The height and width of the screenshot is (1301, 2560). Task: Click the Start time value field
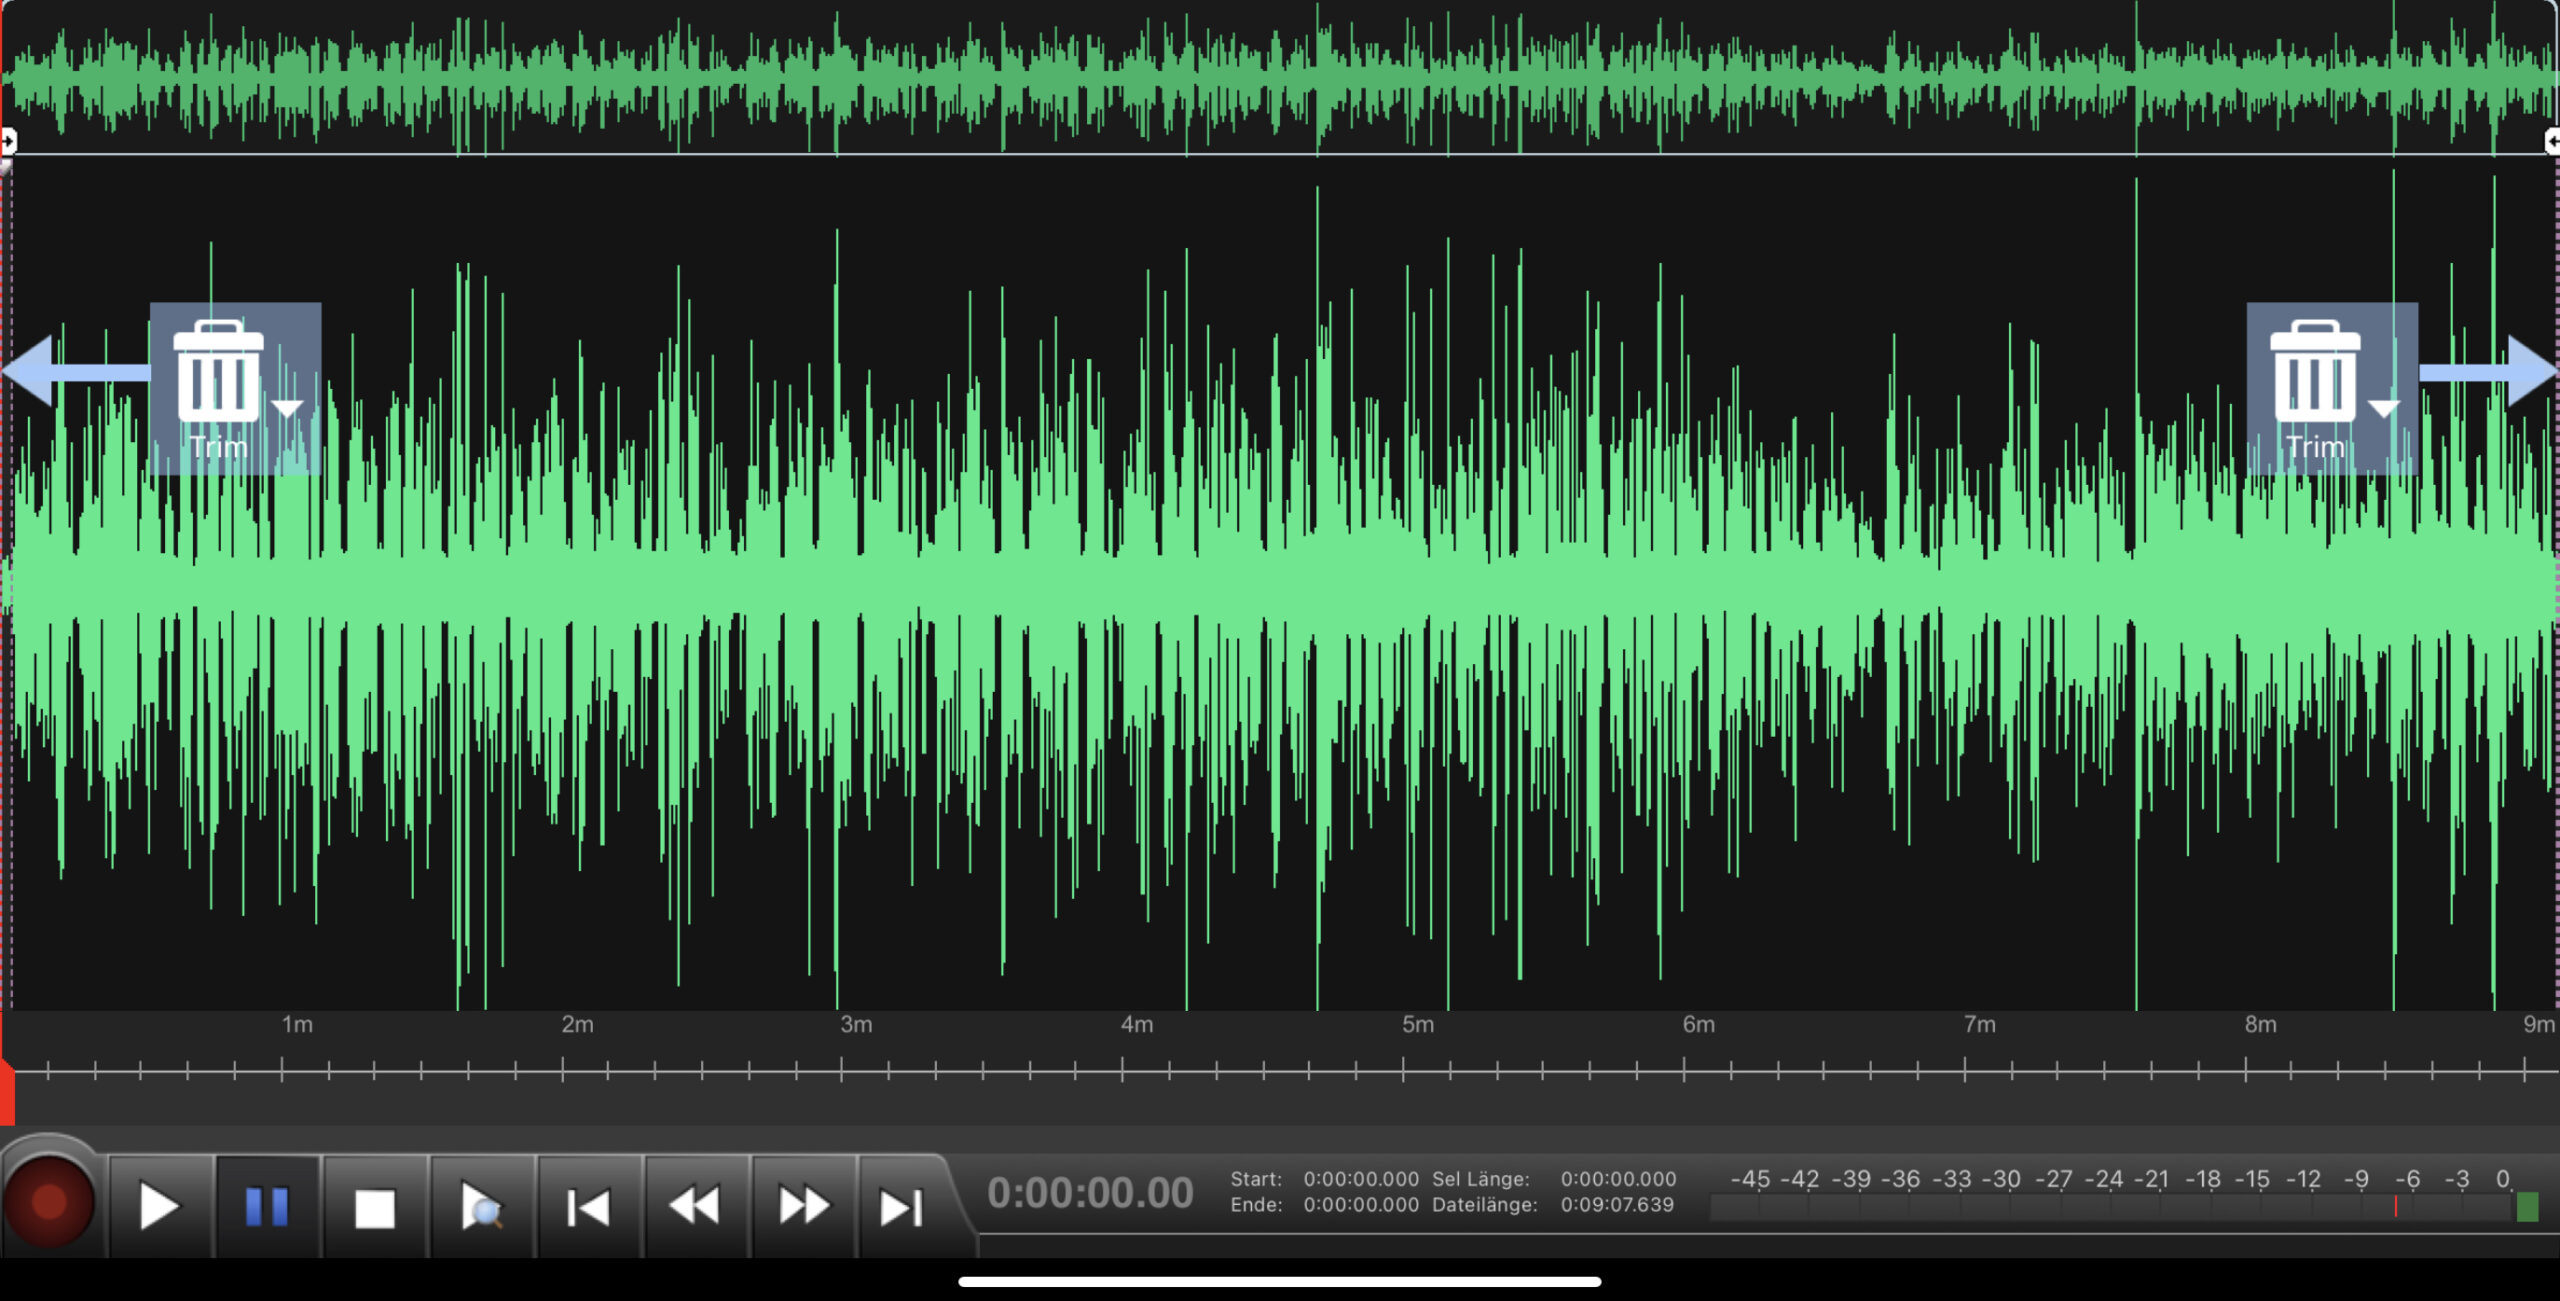(x=1360, y=1179)
